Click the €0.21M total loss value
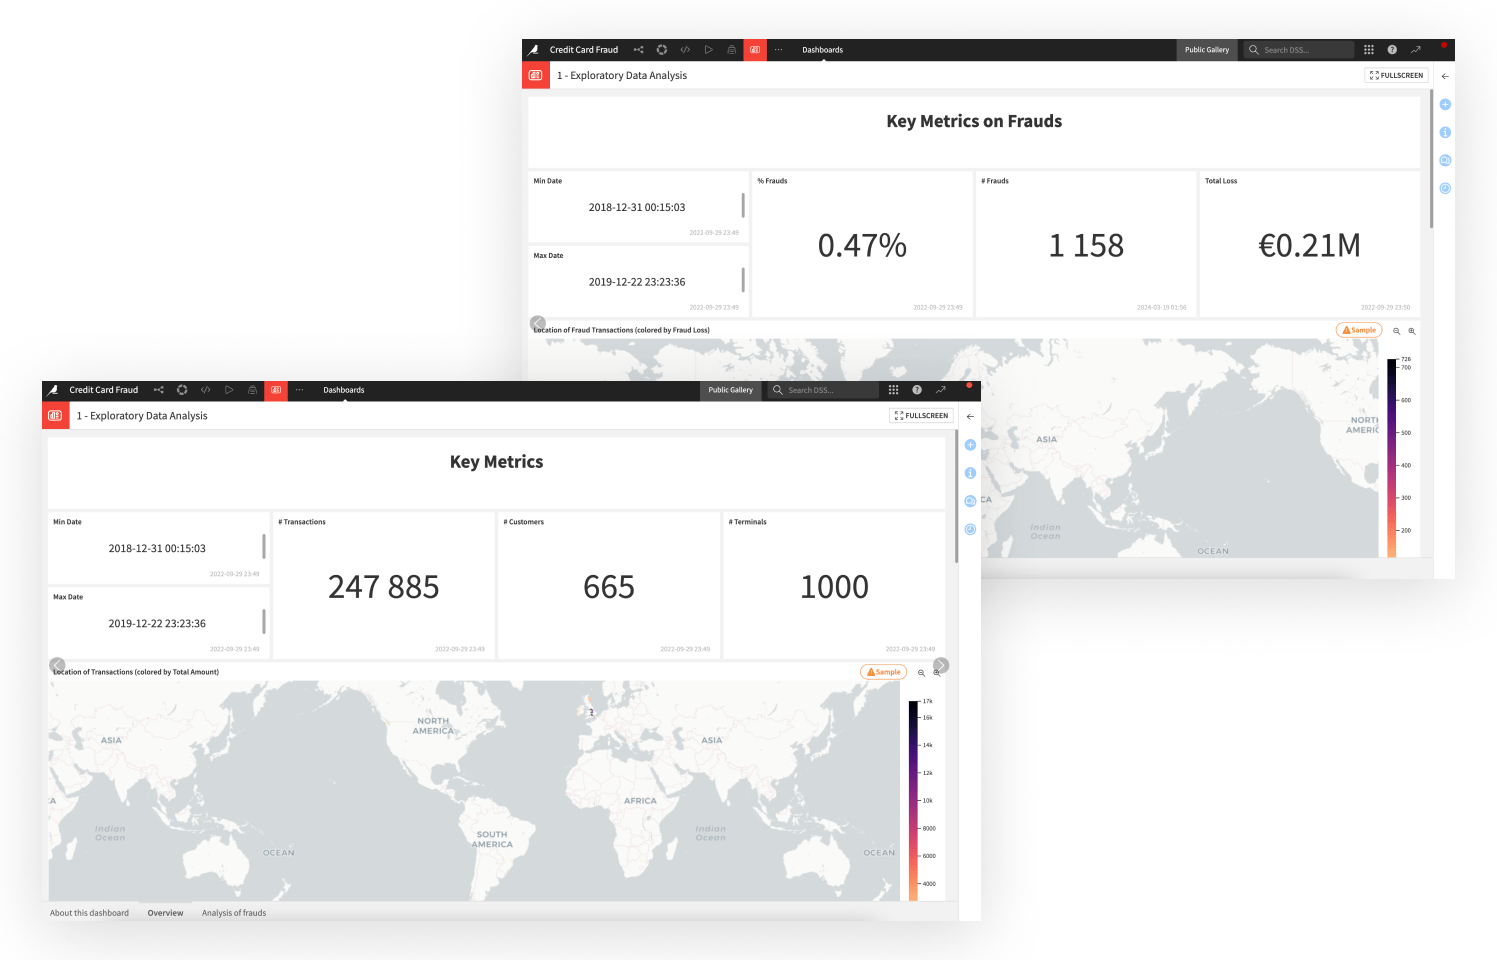This screenshot has width=1497, height=960. pyautogui.click(x=1309, y=246)
